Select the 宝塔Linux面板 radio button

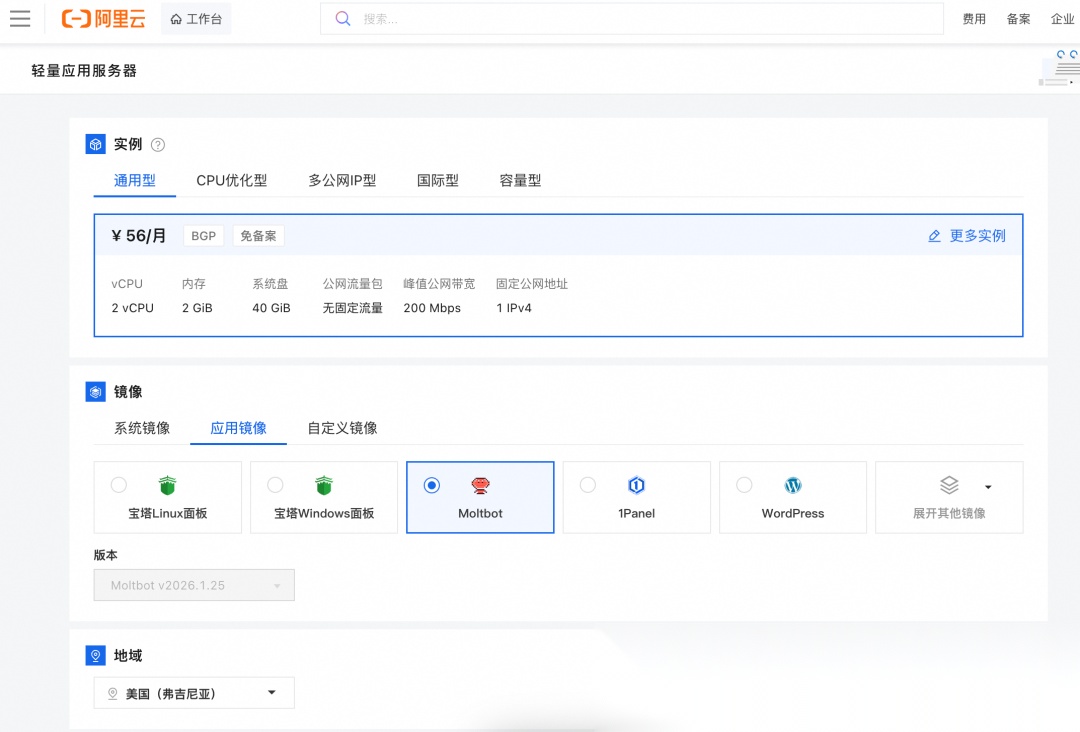click(x=118, y=485)
